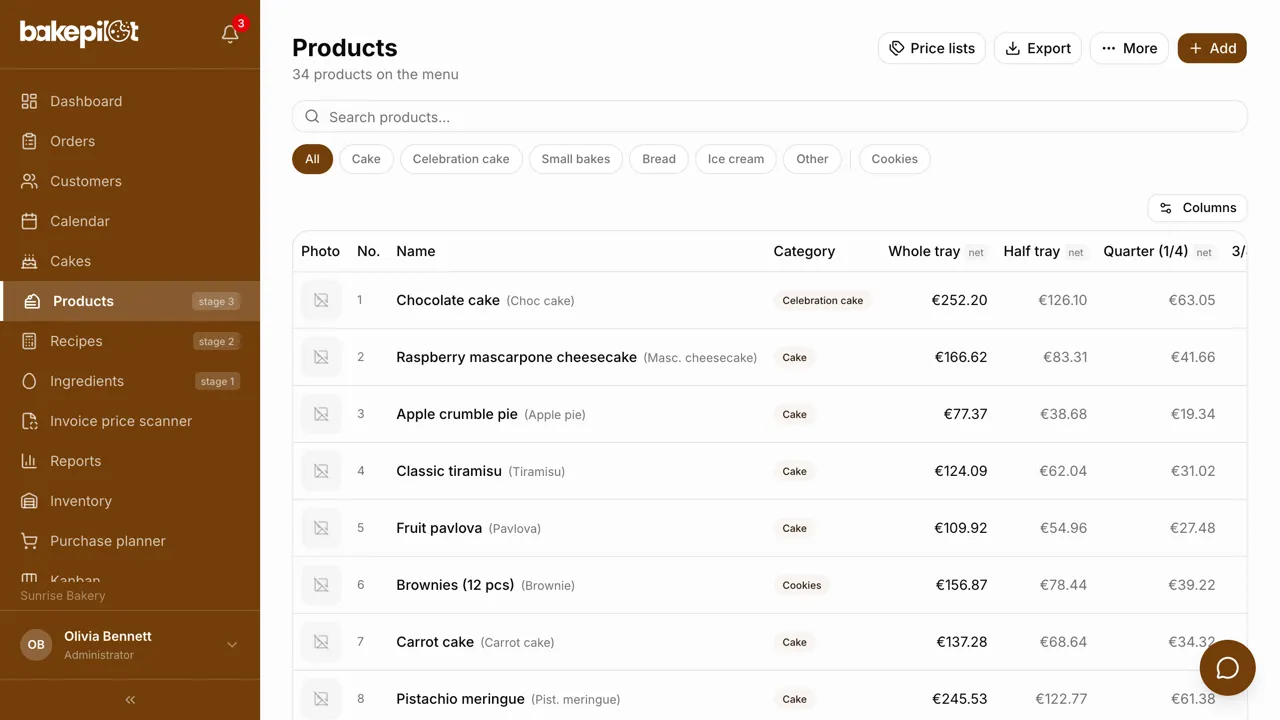The height and width of the screenshot is (720, 1280).
Task: Expand Olivia Bennett account menu
Action: (130, 645)
